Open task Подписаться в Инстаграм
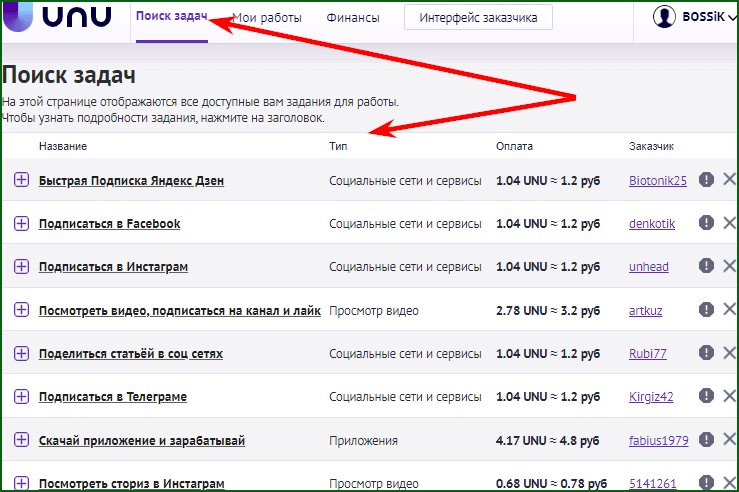Image resolution: width=739 pixels, height=492 pixels. [x=113, y=267]
